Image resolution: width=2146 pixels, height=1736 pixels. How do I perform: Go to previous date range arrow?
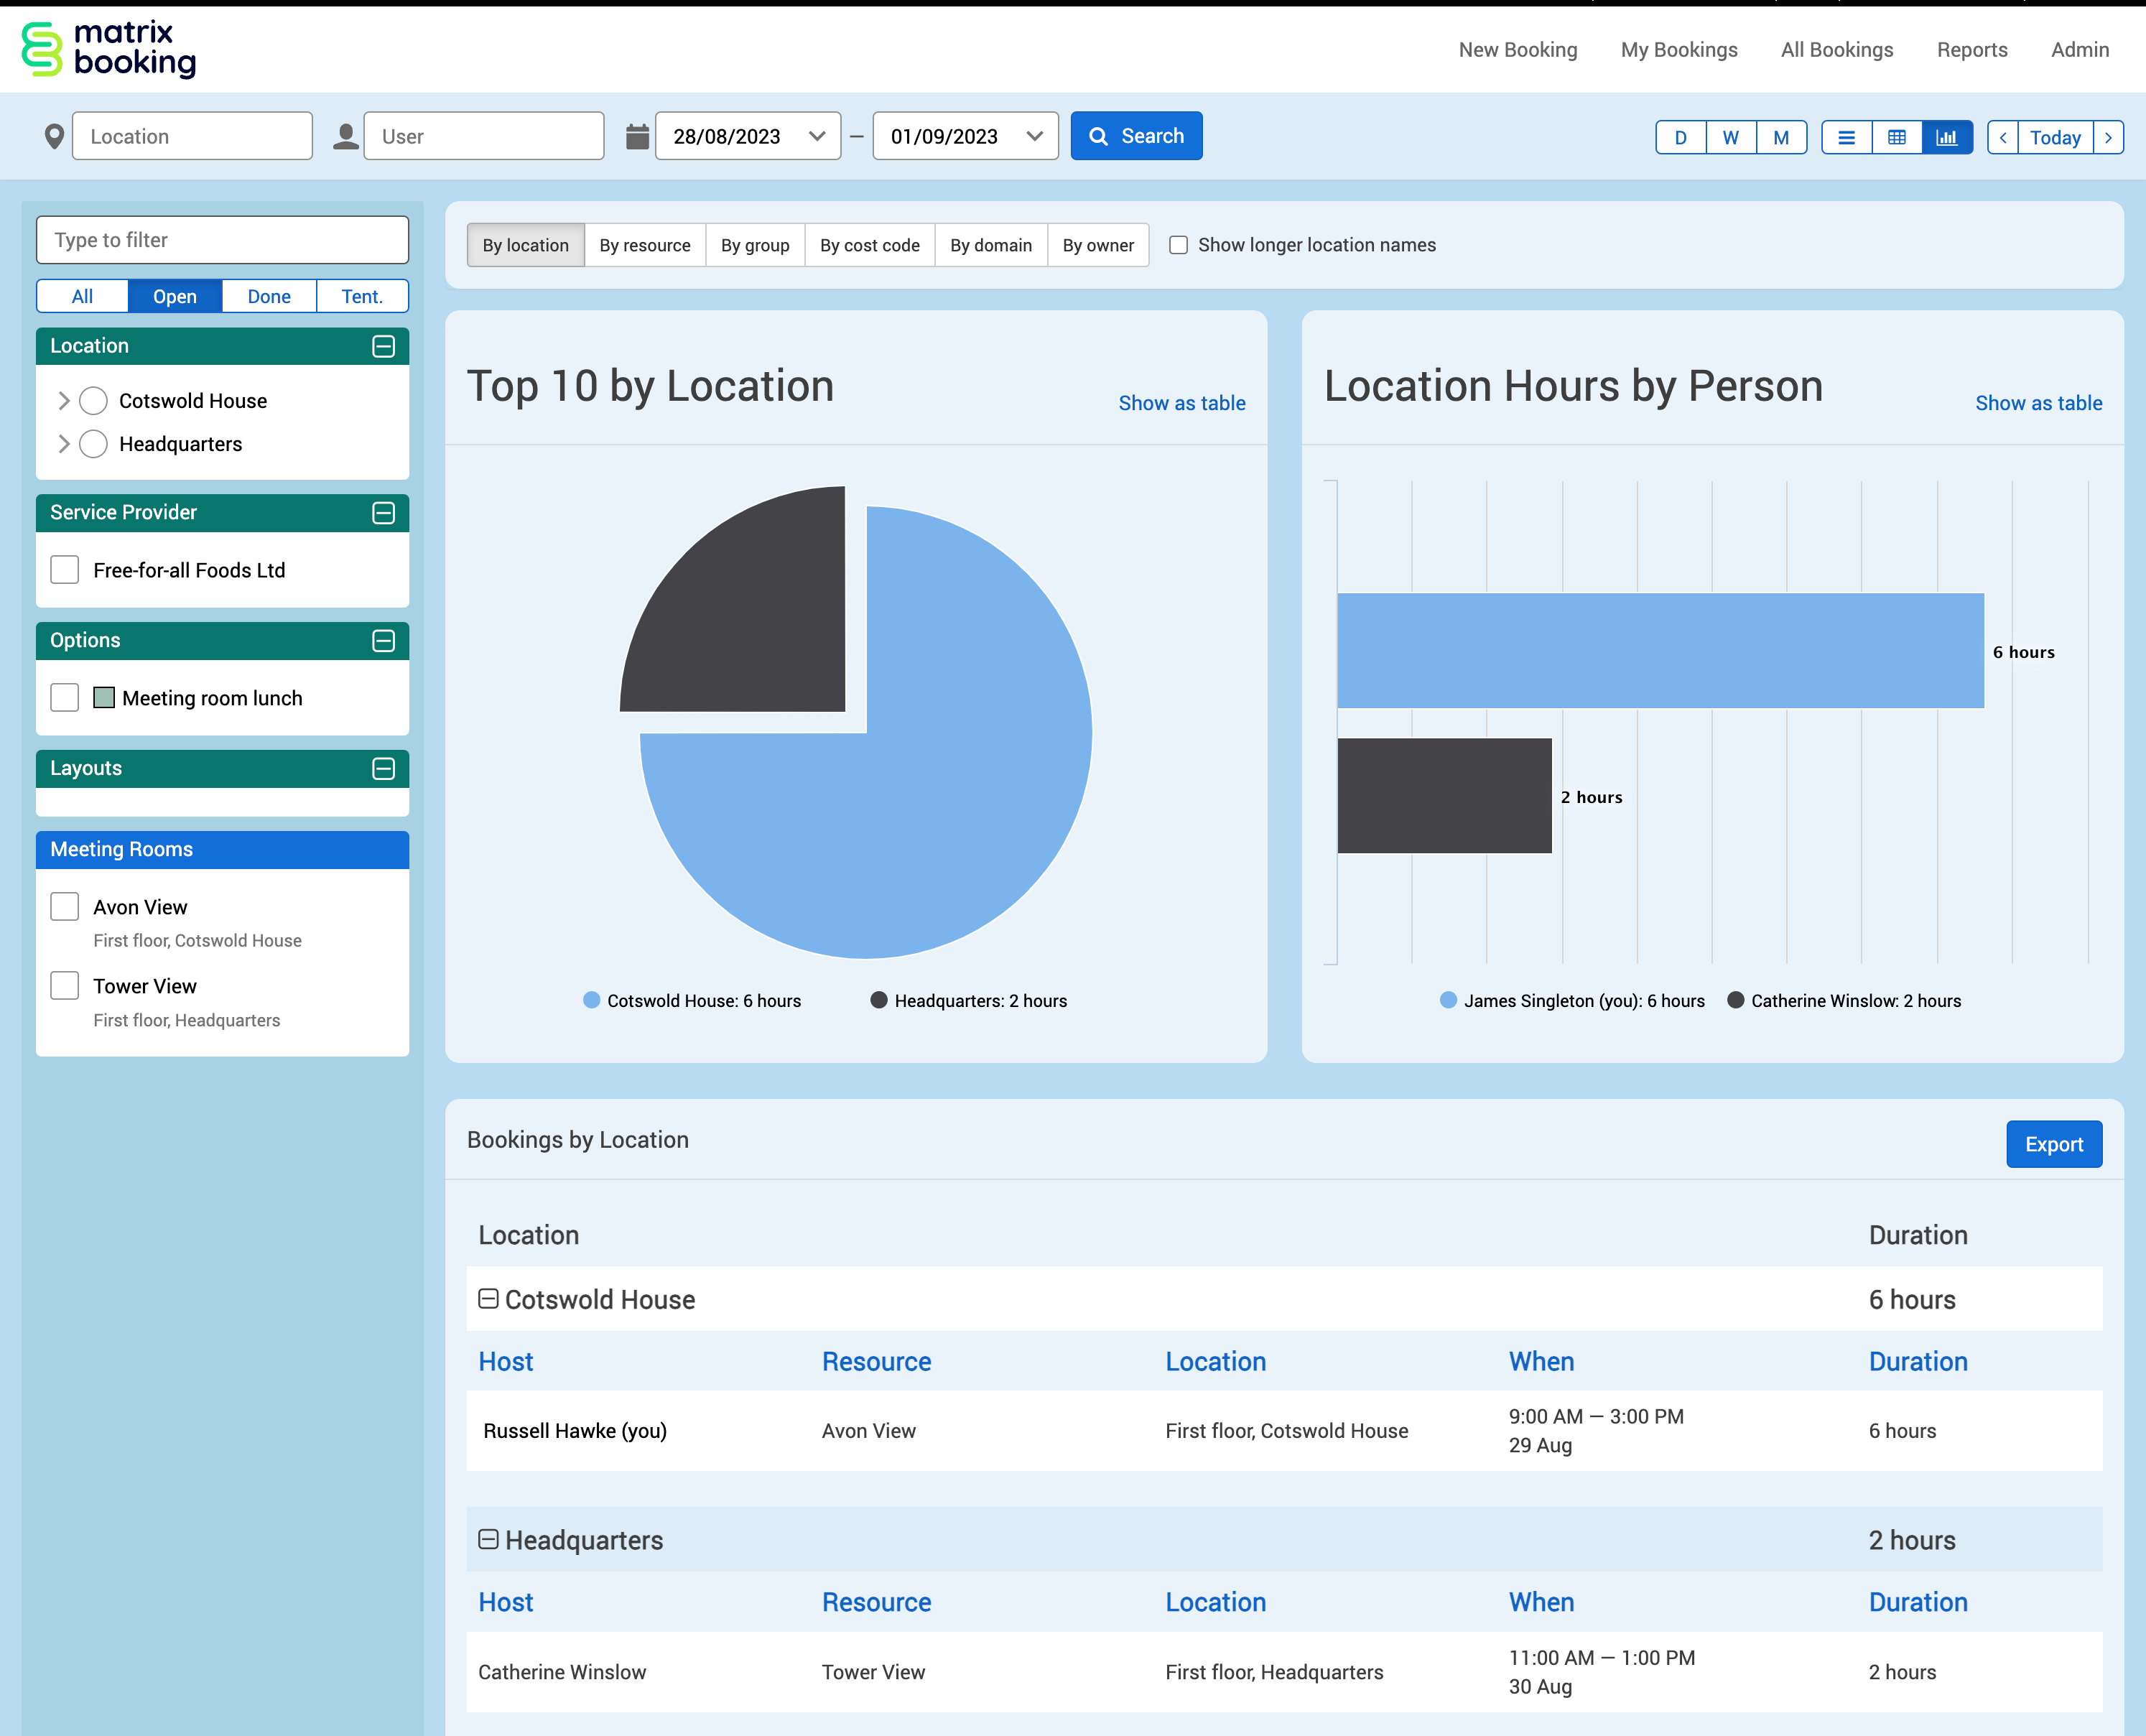point(2003,137)
